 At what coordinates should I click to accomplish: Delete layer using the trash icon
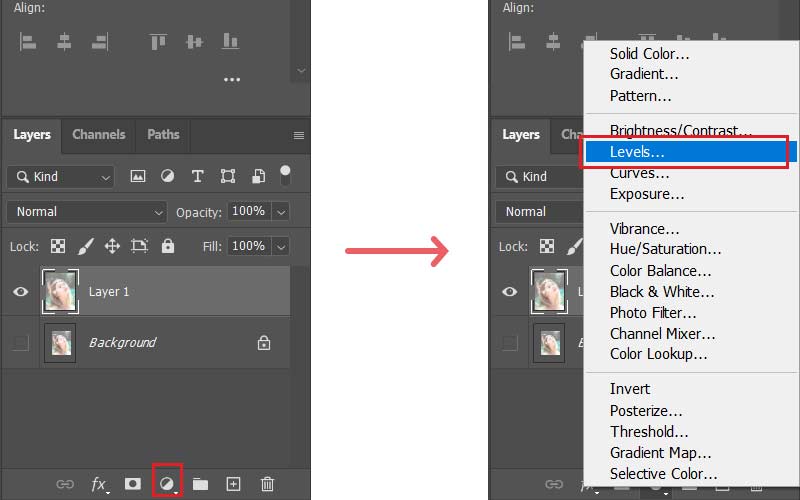[x=267, y=484]
